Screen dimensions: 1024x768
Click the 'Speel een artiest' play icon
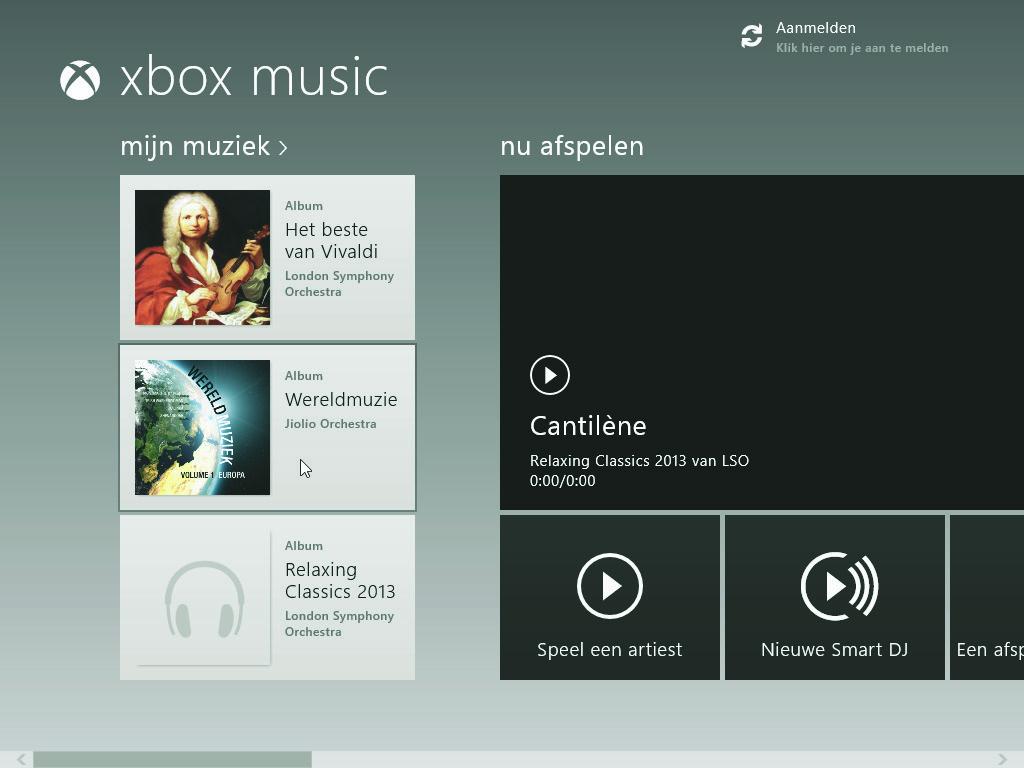point(610,586)
